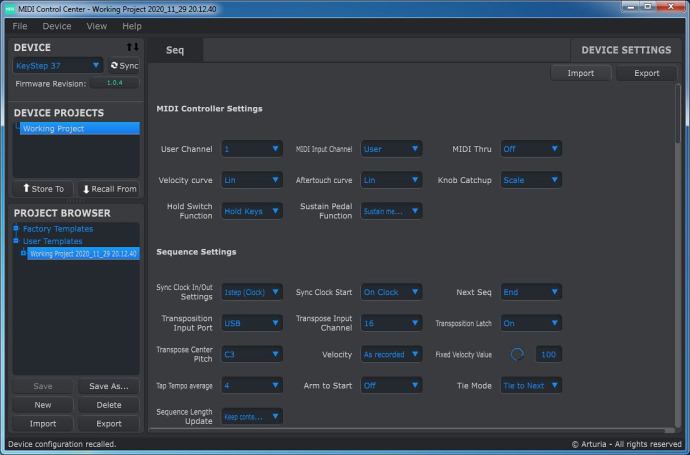Open the Velocity curve dropdown
Viewport: 690px width, 455px height.
252,180
